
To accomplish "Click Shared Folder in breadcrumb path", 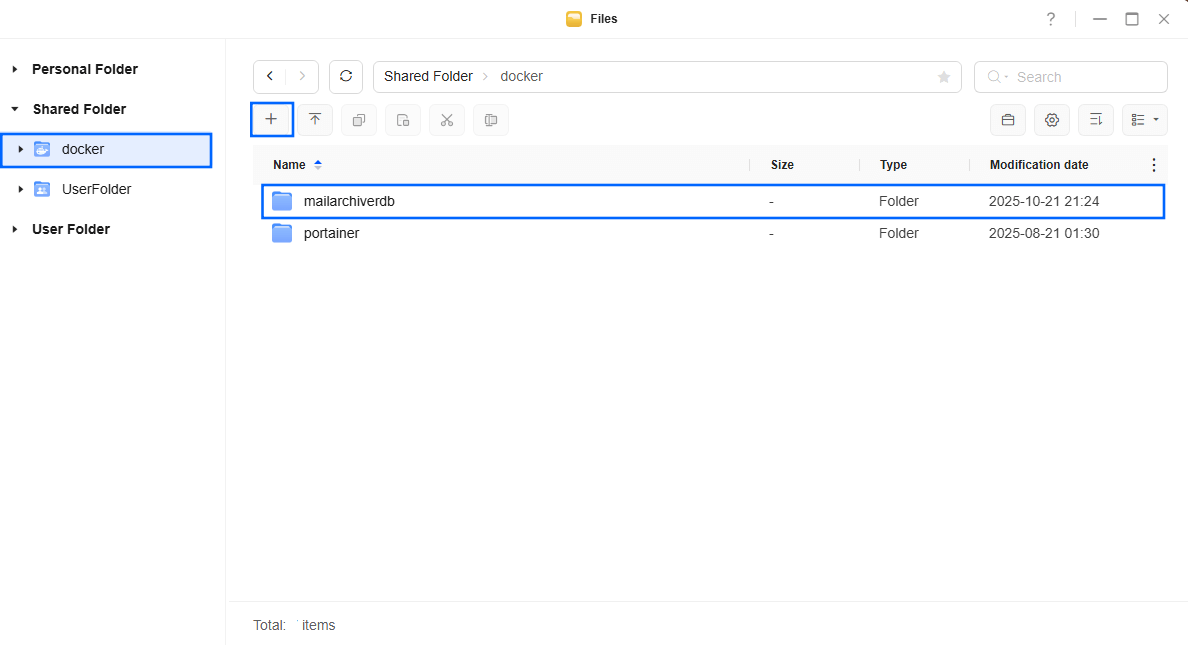I will coord(428,77).
